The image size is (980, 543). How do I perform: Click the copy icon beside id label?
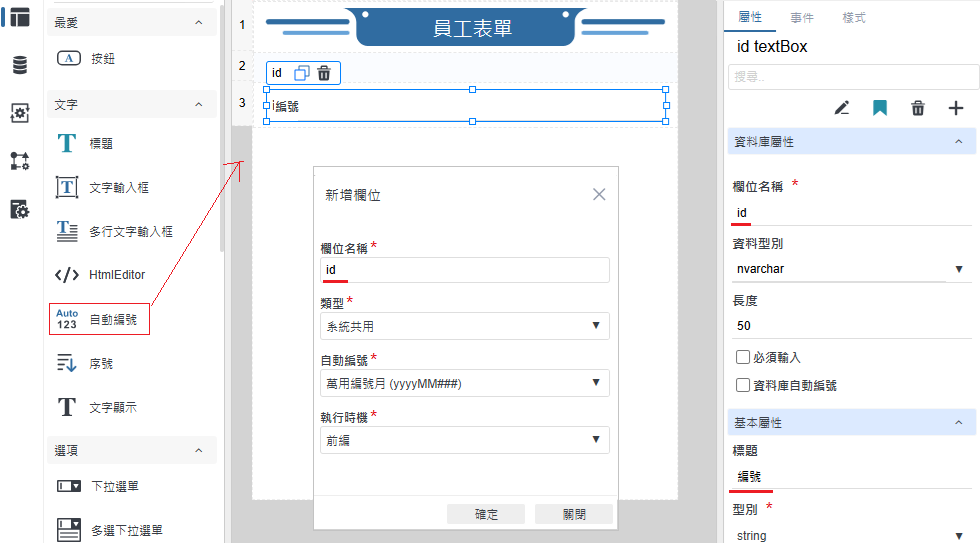(302, 73)
